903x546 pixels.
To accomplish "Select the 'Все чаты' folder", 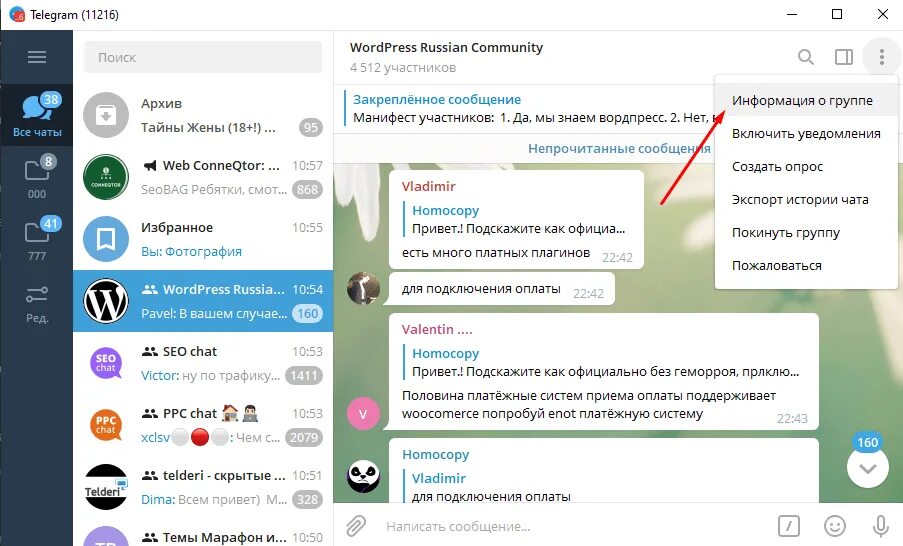I will pyautogui.click(x=37, y=115).
